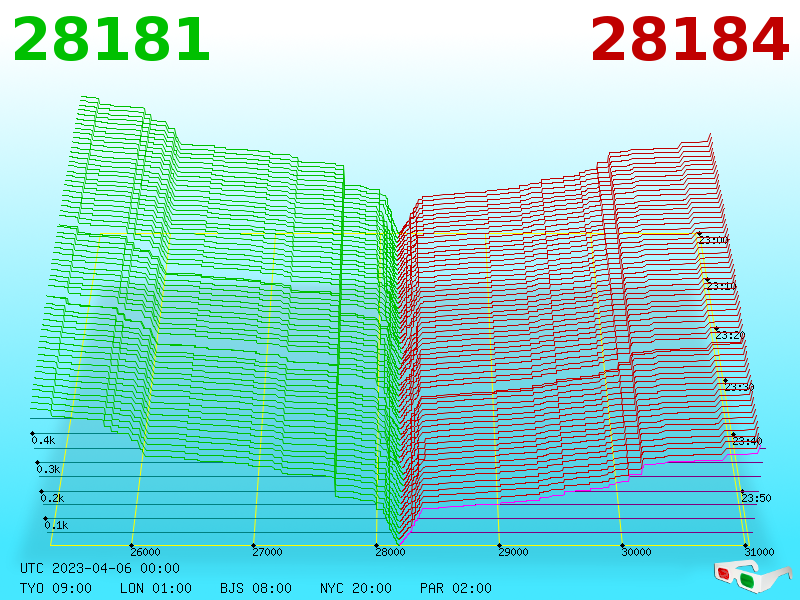Click the 23:50 time axis marker
800x600 pixels.
click(x=756, y=498)
